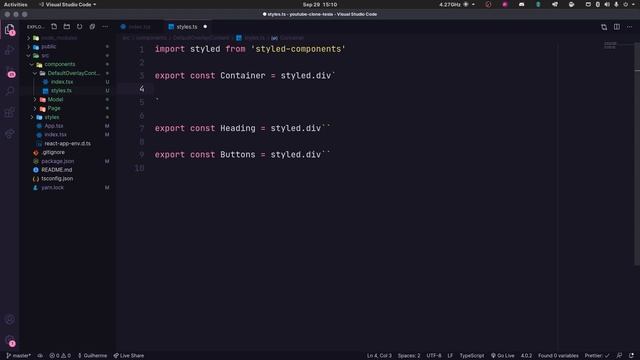Image resolution: width=640 pixels, height=360 pixels.
Task: Expand the node_modules folder
Action: (x=68, y=38)
